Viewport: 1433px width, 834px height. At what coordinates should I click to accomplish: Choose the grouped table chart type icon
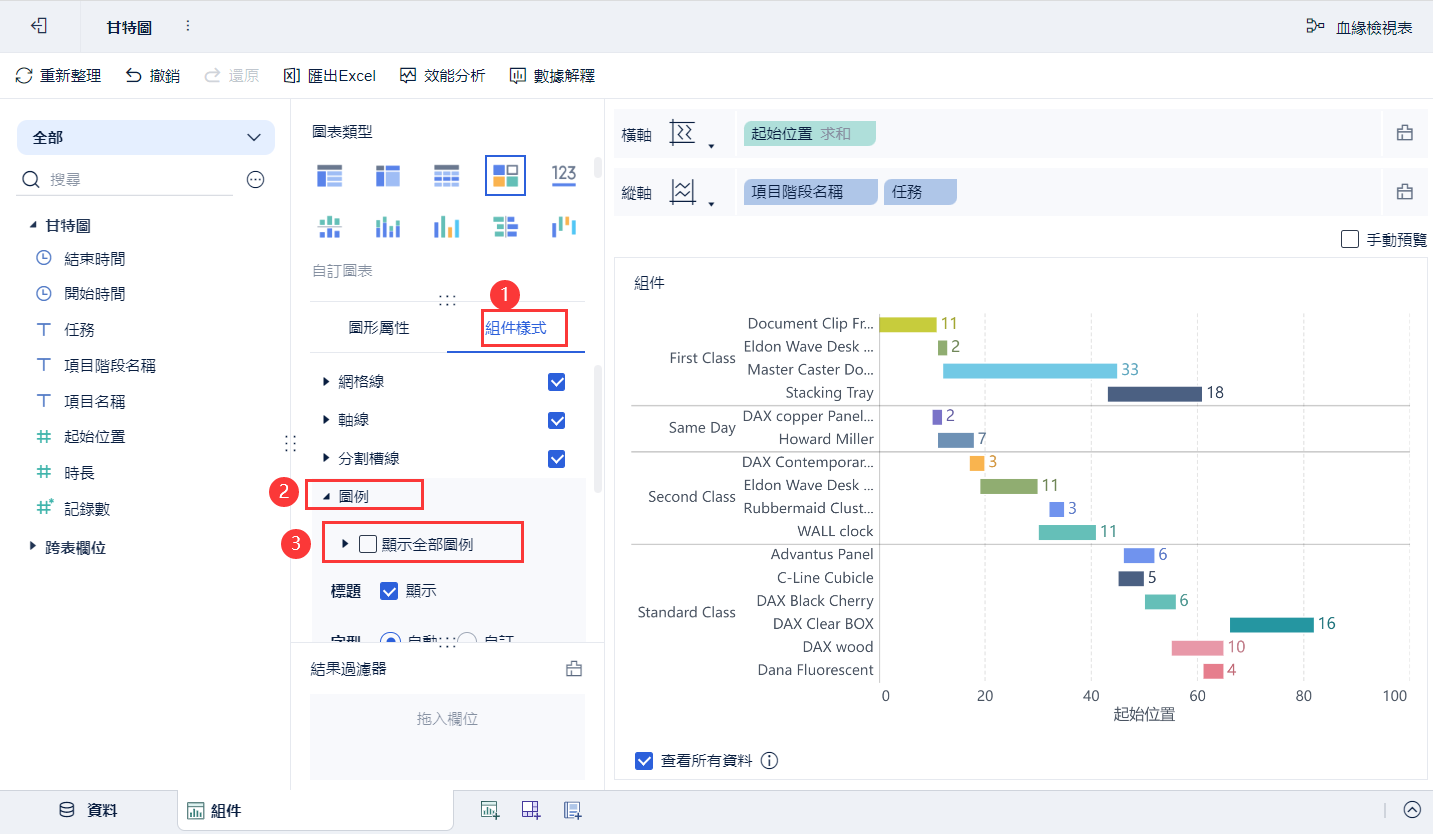pyautogui.click(x=329, y=175)
